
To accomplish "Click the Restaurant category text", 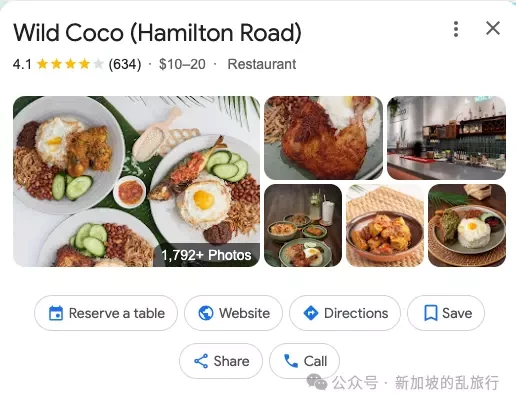I will click(262, 64).
